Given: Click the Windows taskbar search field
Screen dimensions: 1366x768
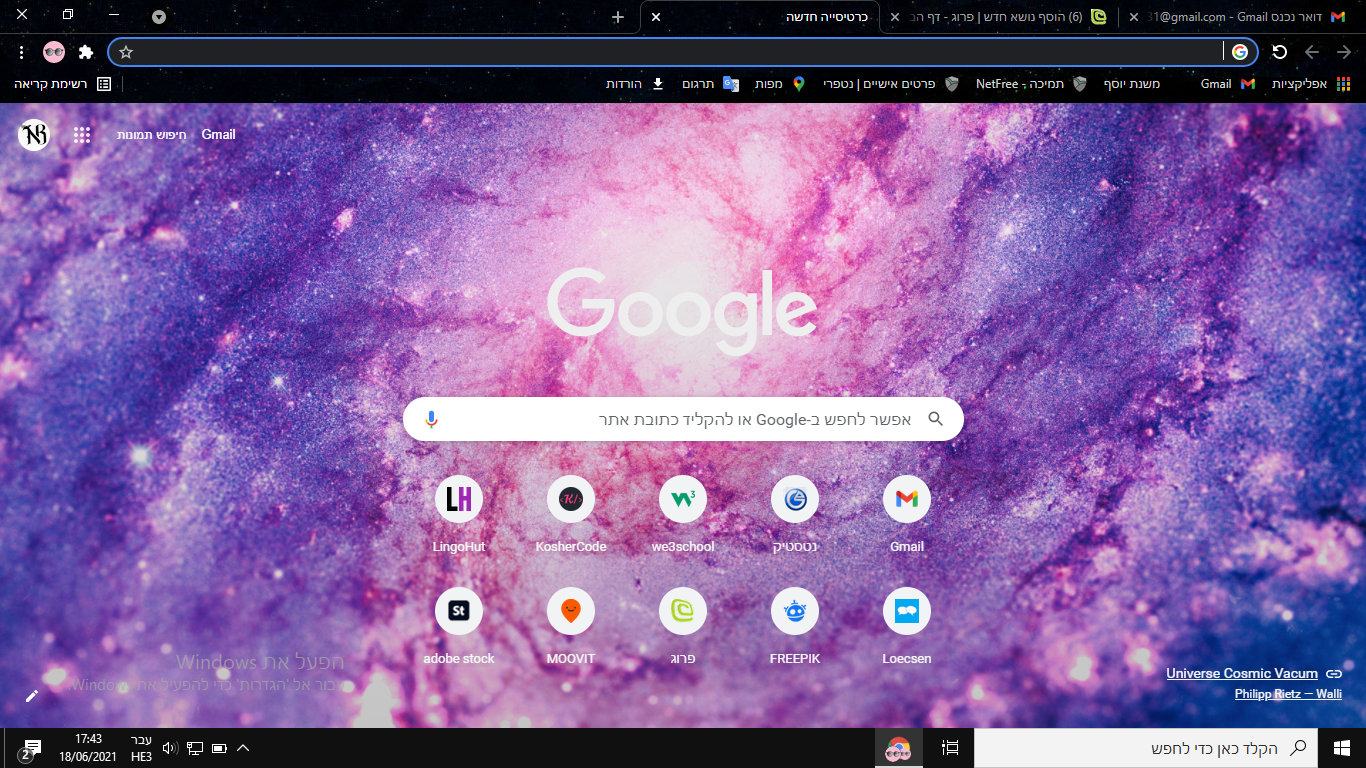Looking at the screenshot, I should [x=1146, y=748].
